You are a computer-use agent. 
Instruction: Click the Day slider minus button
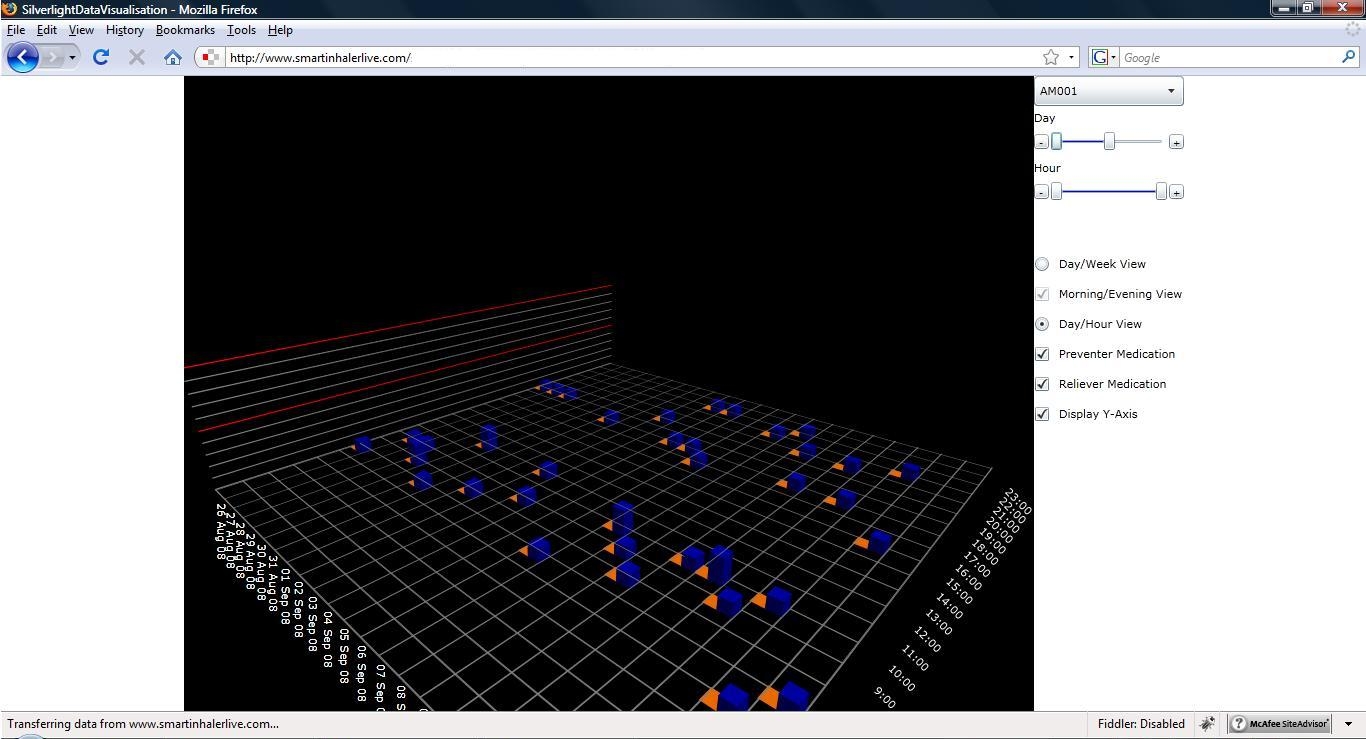tap(1041, 142)
